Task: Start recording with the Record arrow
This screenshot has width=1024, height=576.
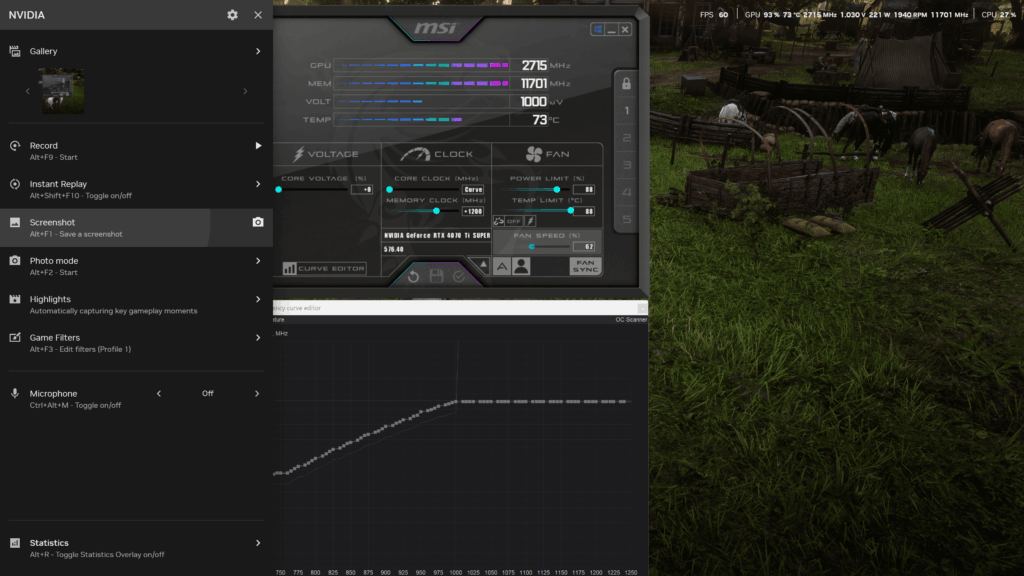Action: (x=258, y=146)
